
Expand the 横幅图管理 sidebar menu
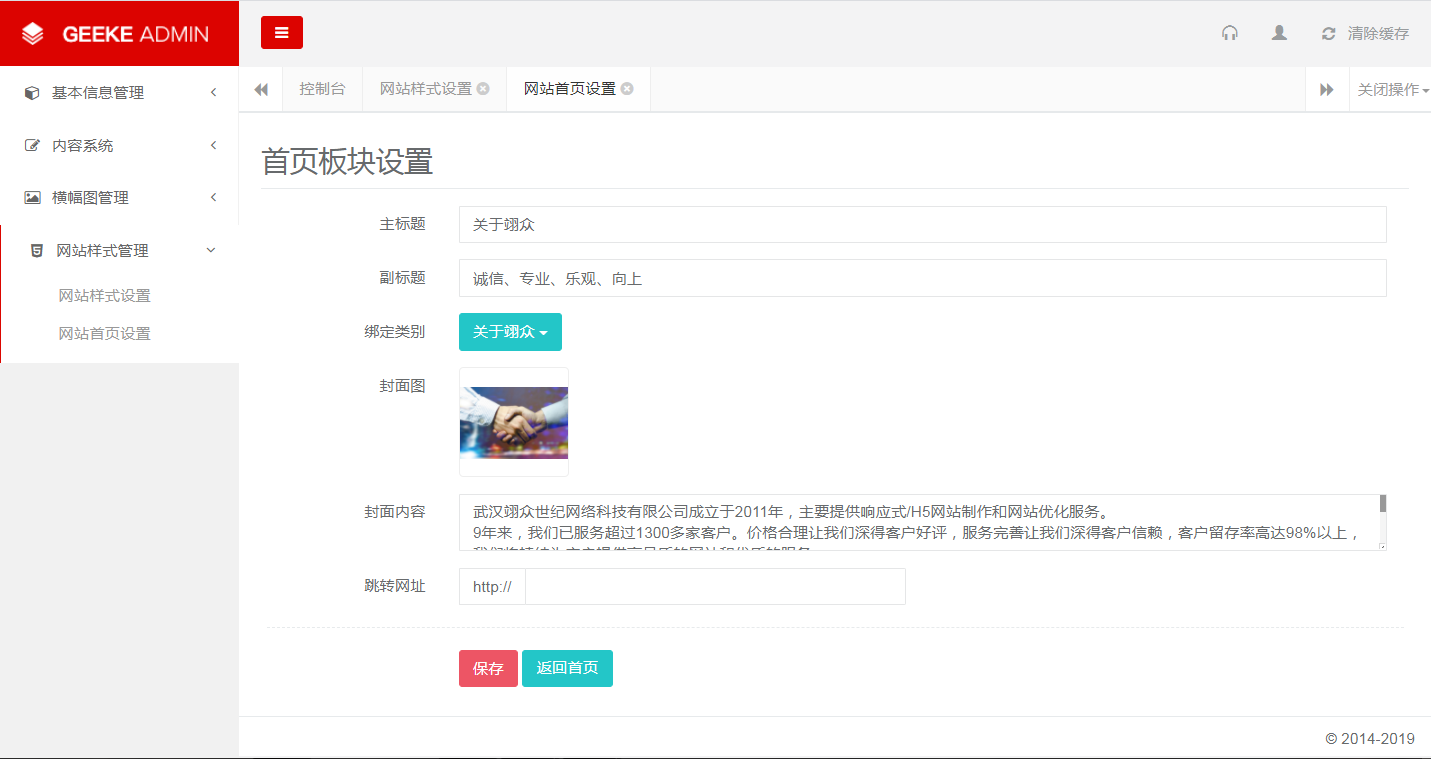tap(119, 198)
